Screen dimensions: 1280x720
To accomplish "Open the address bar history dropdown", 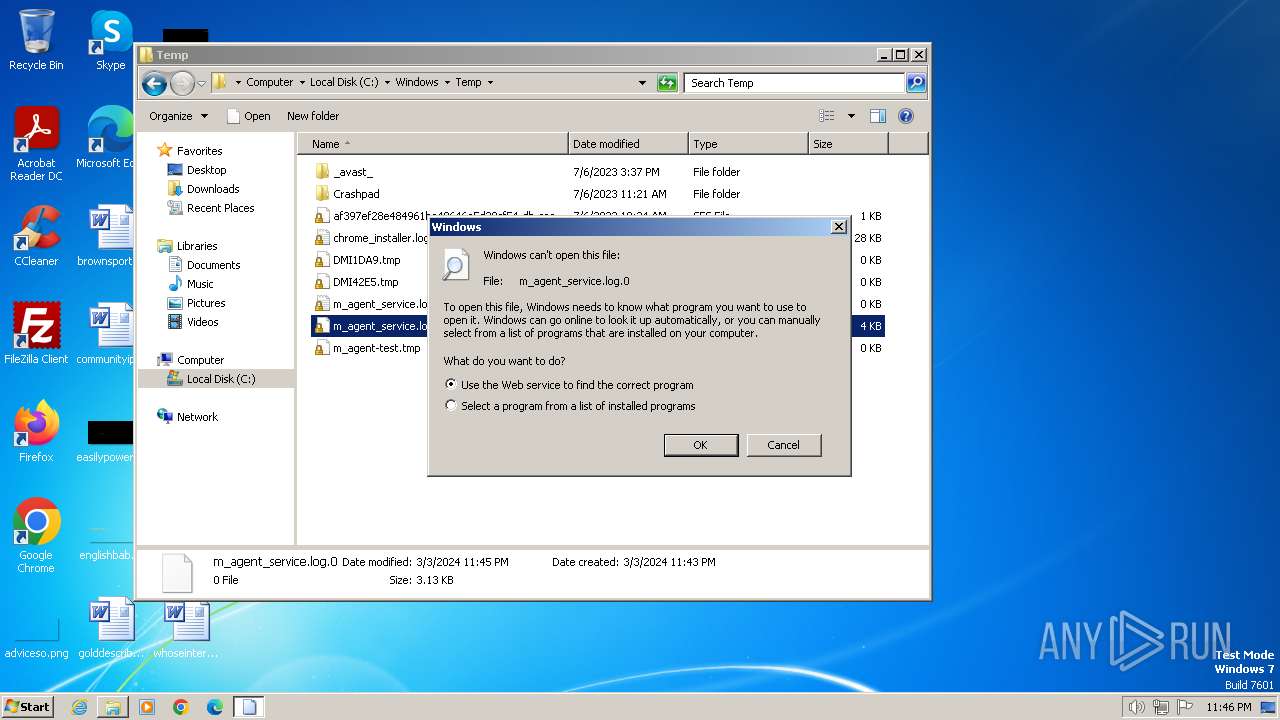I will click(x=642, y=83).
